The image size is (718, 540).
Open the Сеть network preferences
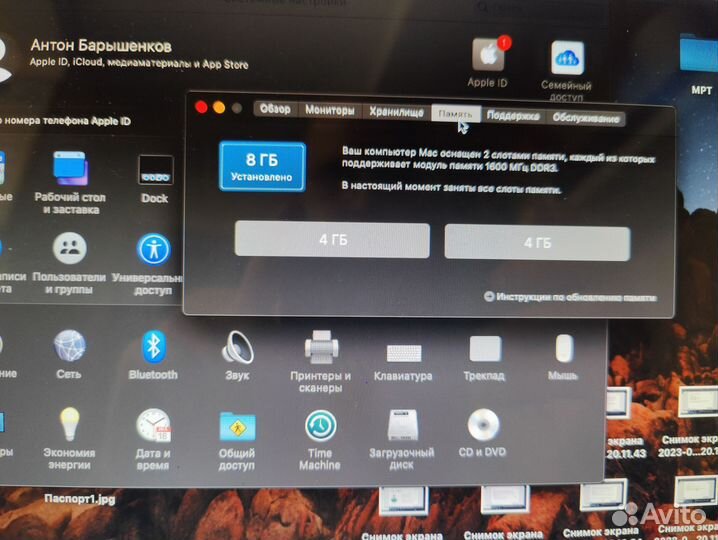(x=69, y=346)
